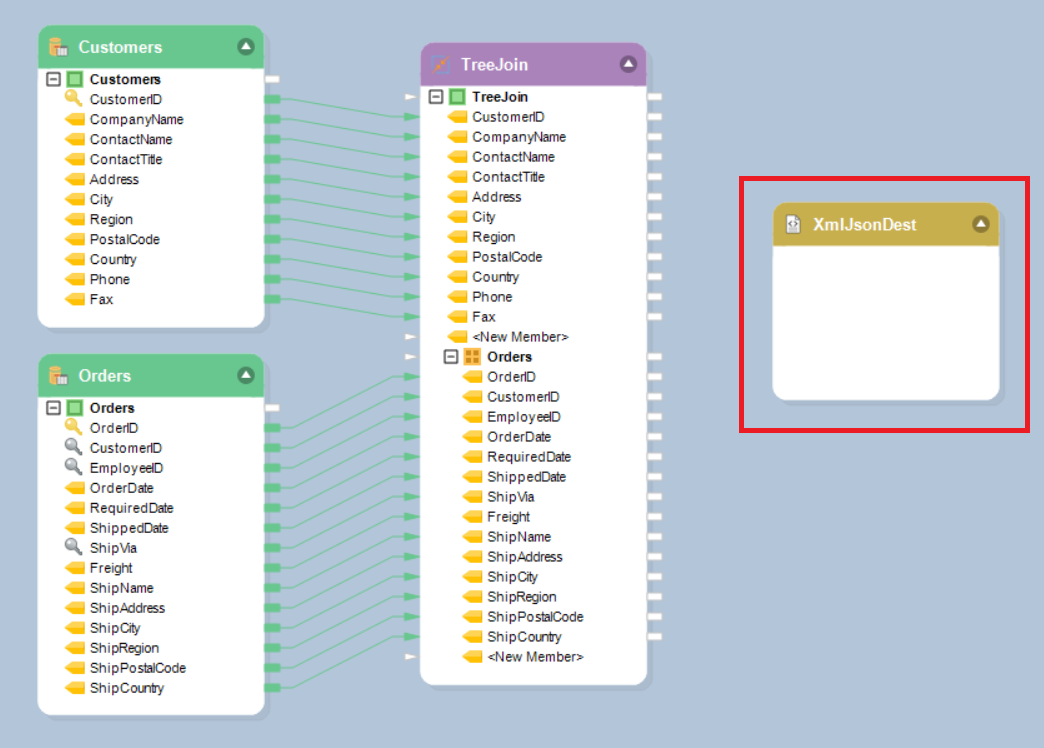1044x748 pixels.
Task: Click the XmlJsonDest file icon in header
Action: click(793, 225)
